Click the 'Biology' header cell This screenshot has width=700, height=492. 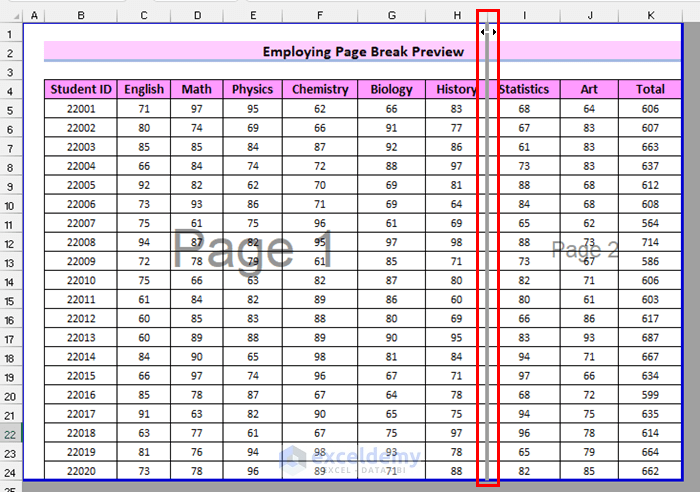(392, 89)
